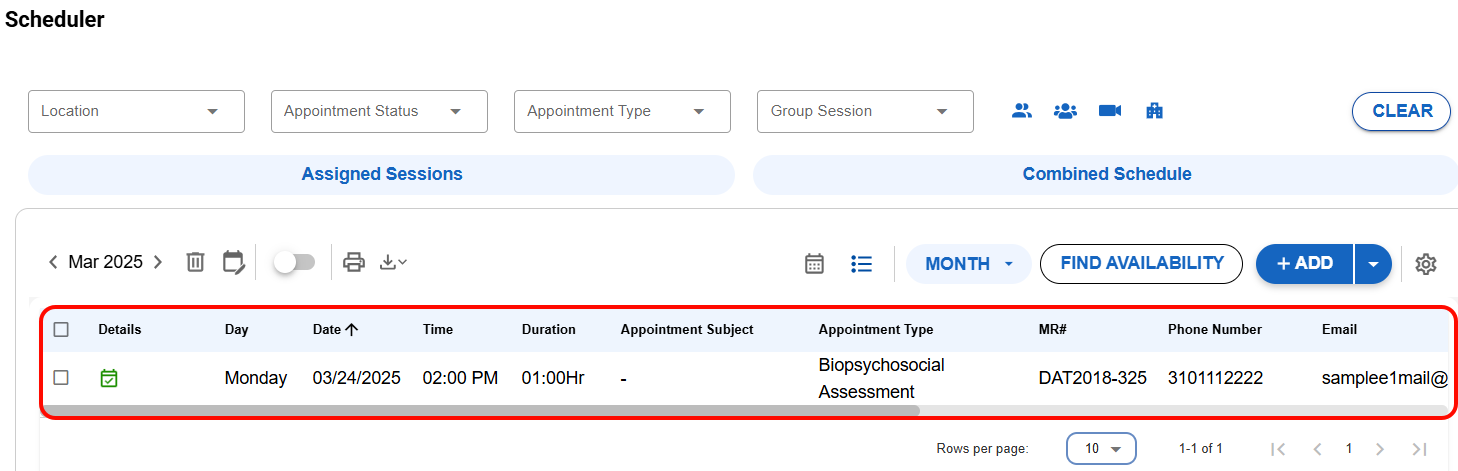Image resolution: width=1458 pixels, height=471 pixels.
Task: Switch to Combined Schedule tab
Action: pyautogui.click(x=1106, y=174)
